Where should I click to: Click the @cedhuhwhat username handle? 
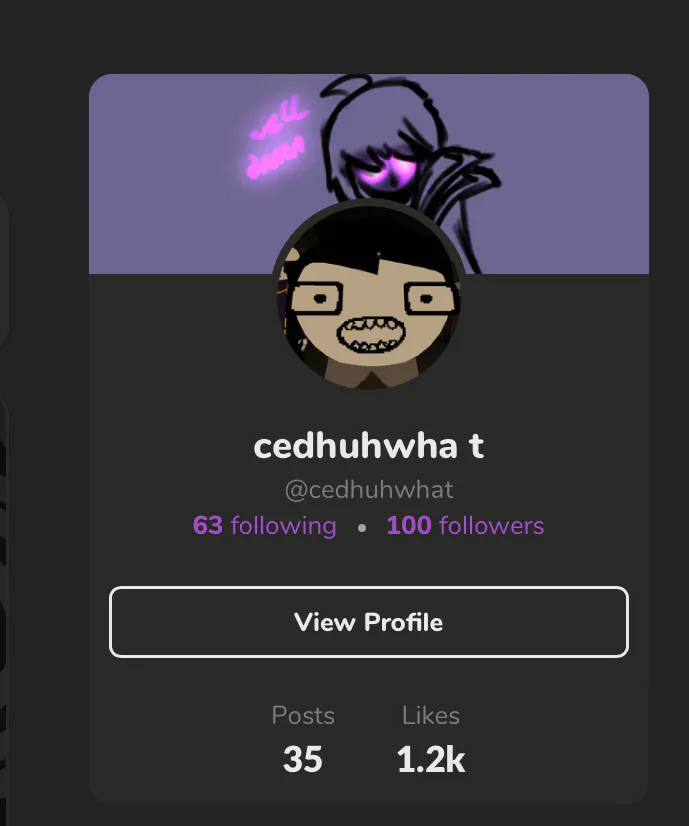tap(369, 490)
